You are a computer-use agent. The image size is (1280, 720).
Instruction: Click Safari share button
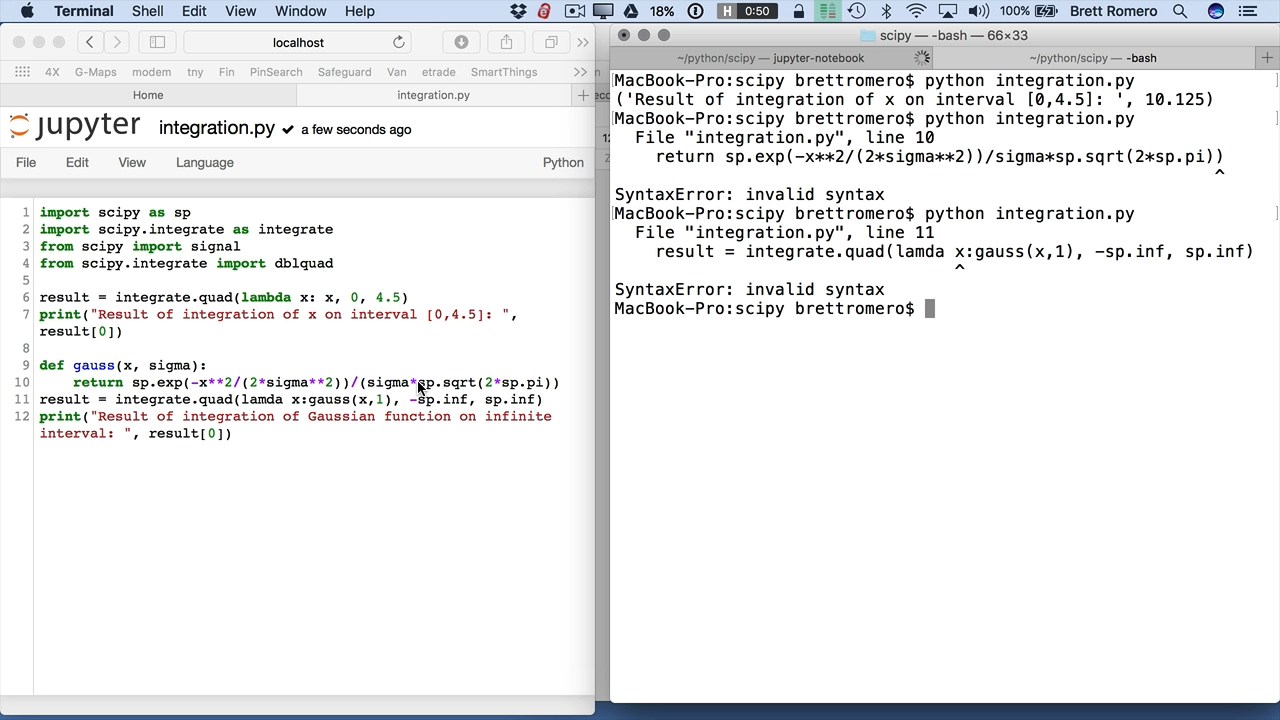tap(506, 42)
